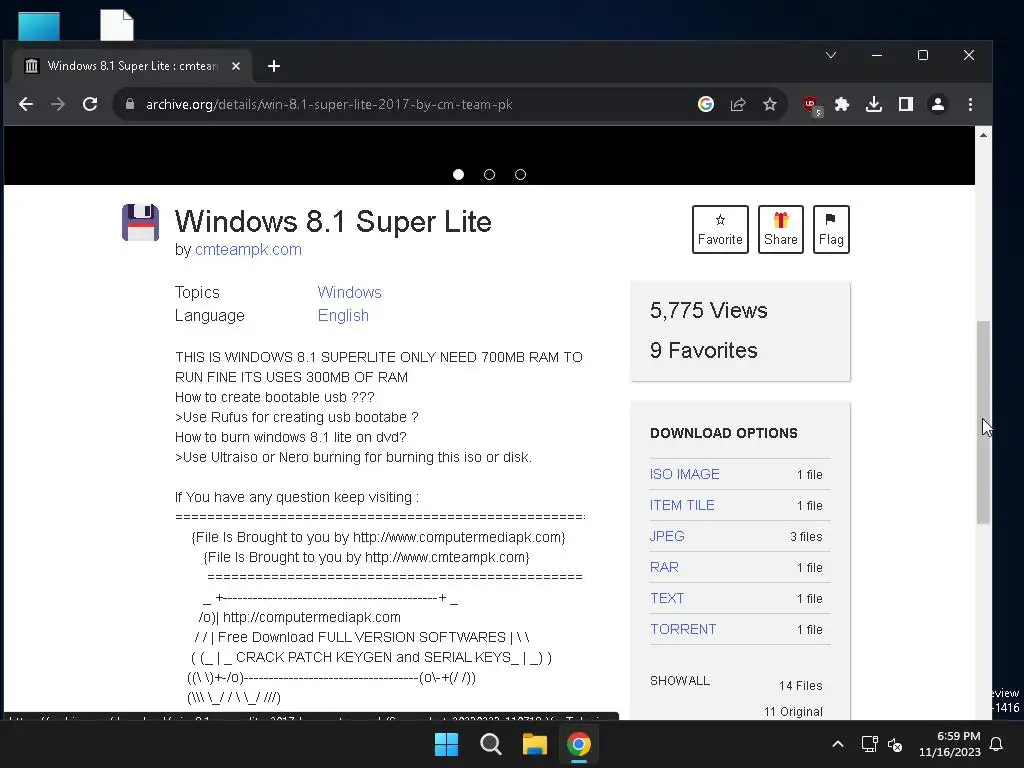
Task: Download the TORRENT file
Action: click(683, 629)
